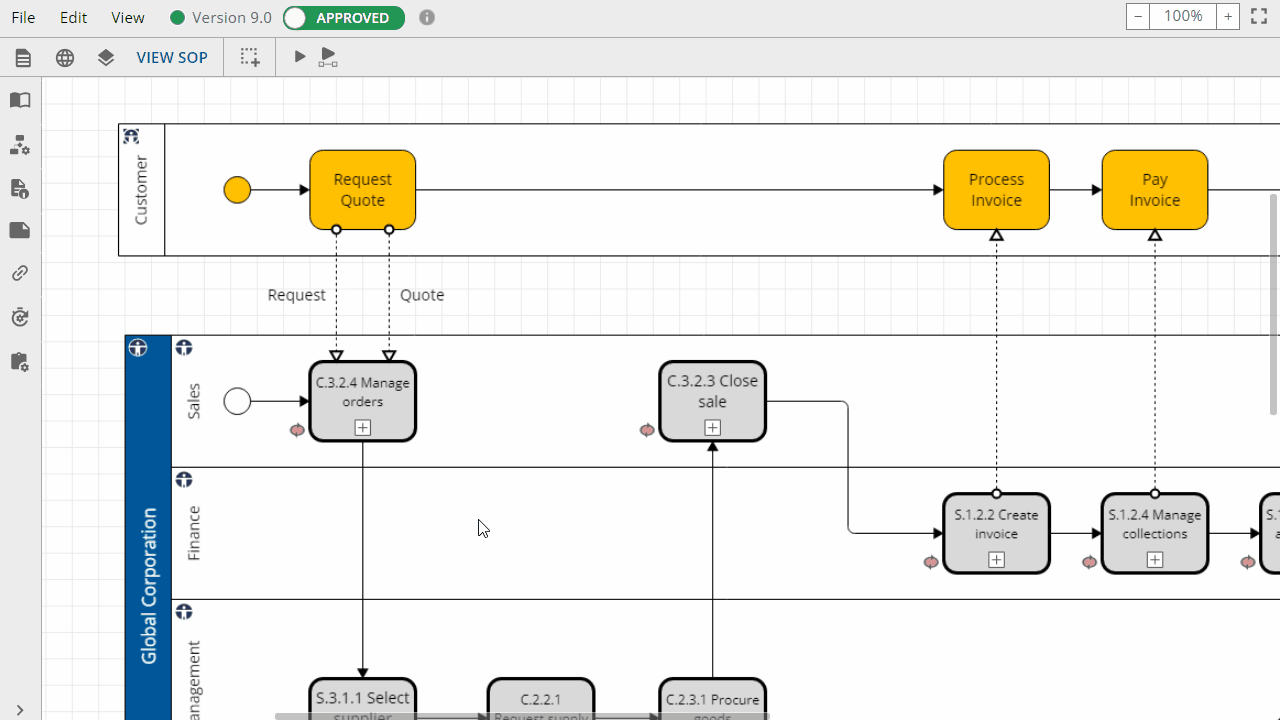The width and height of the screenshot is (1280, 720).
Task: Expand the left sidebar with bottom chevron
Action: (x=20, y=710)
